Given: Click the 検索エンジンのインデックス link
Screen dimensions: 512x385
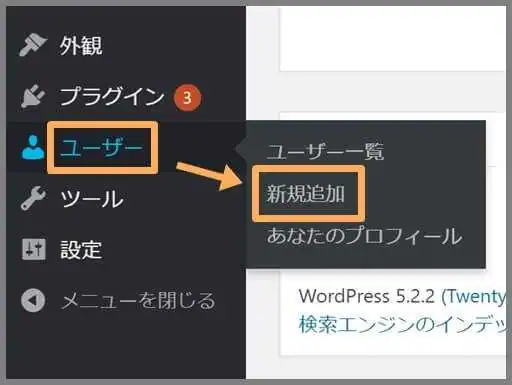Looking at the screenshot, I should coord(403,324).
